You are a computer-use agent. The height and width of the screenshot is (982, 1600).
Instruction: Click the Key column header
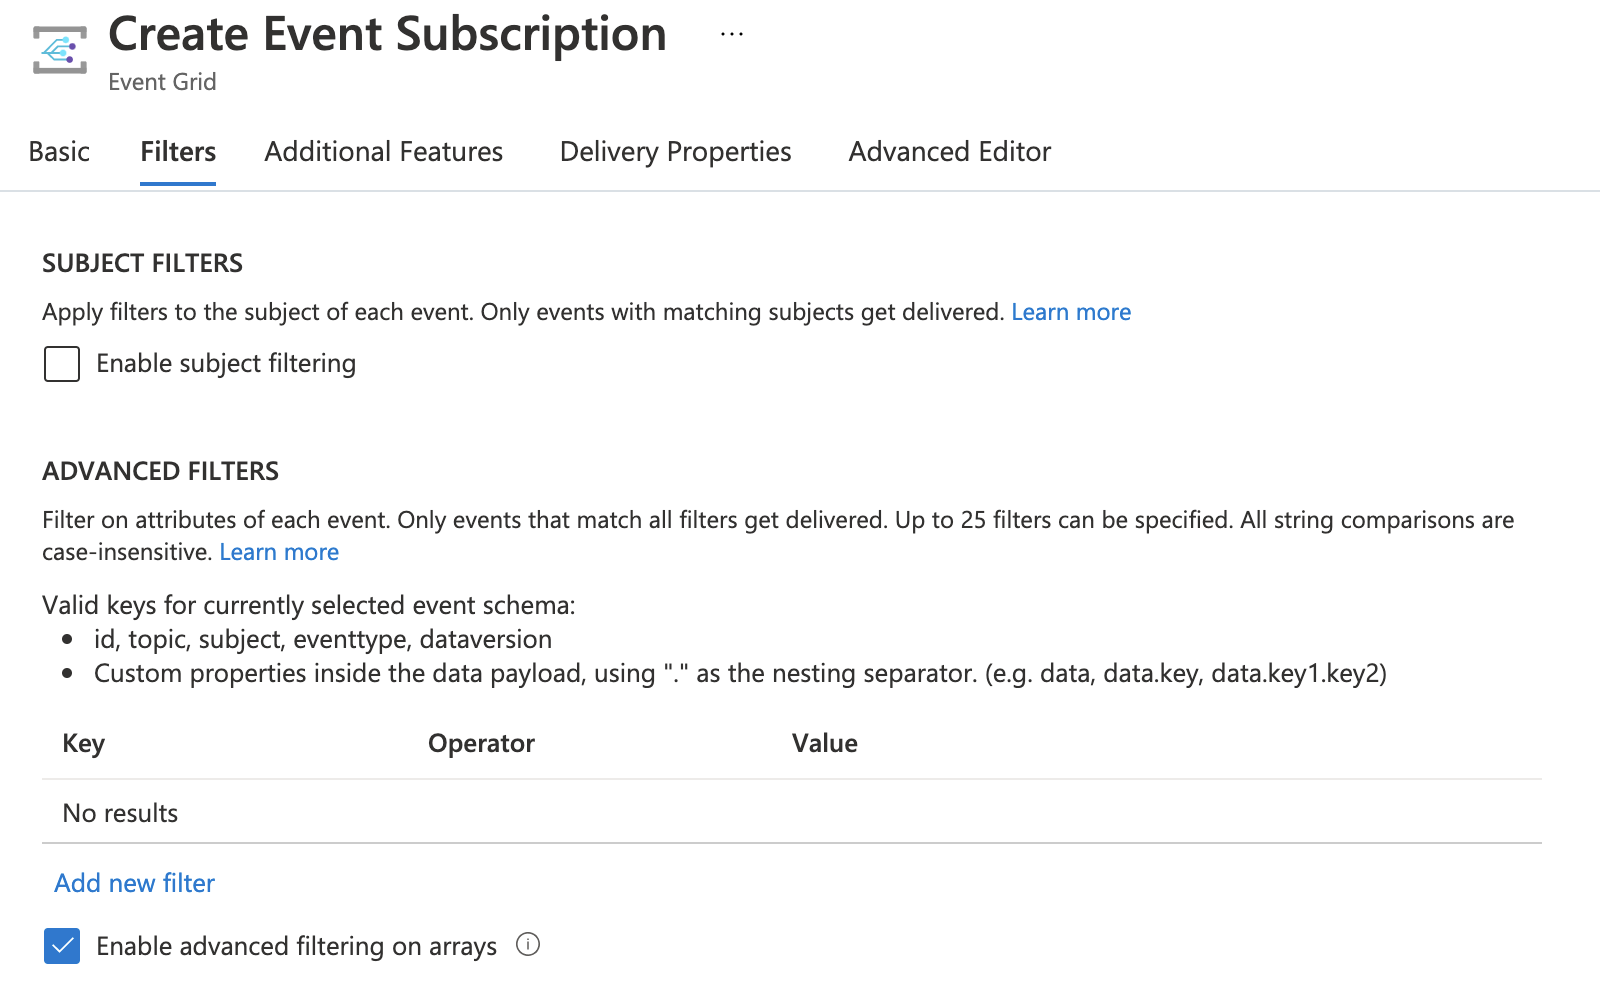point(84,743)
